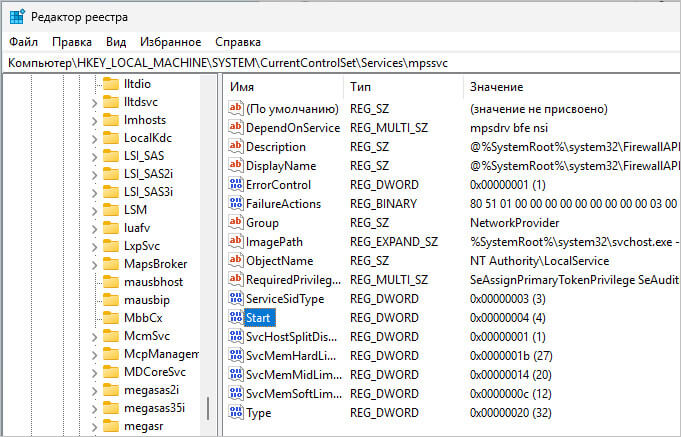Screen dimensions: 681x437
Task: Click the string icon of DisplayName value
Action: tap(235, 166)
